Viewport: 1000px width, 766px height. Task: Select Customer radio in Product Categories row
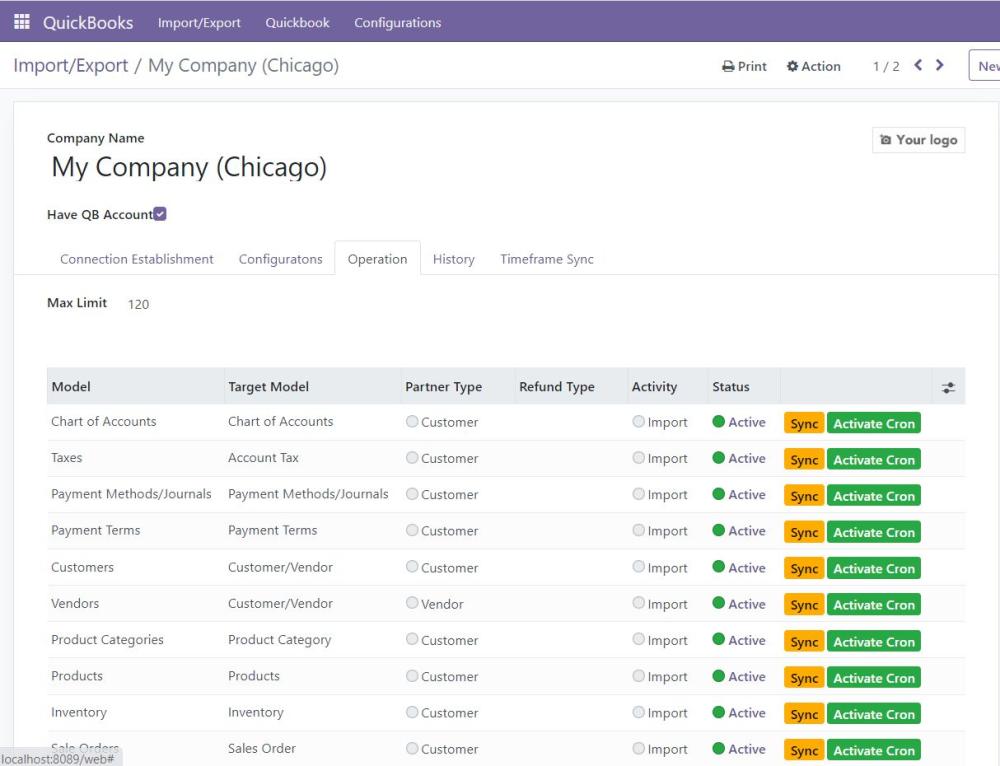[412, 639]
